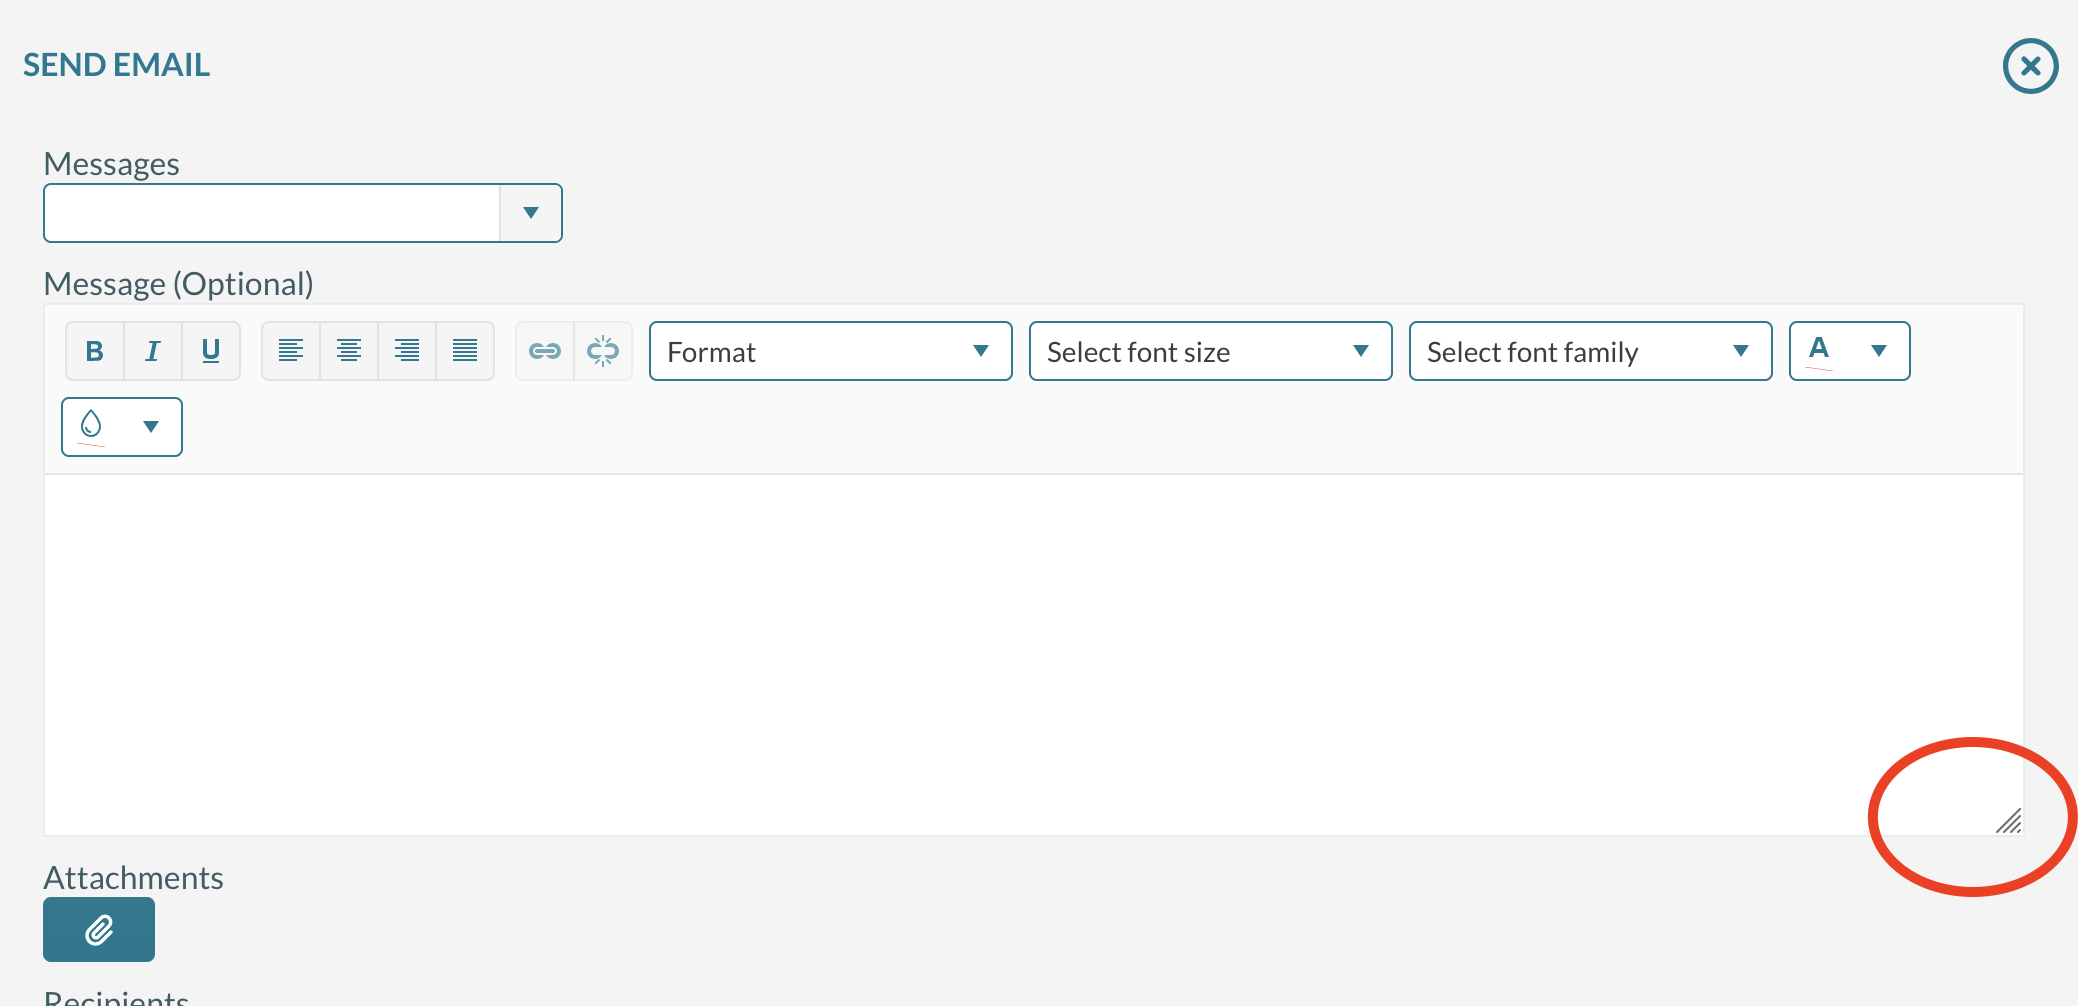Expand the text color picker arrow
The image size is (2078, 1006).
(1879, 351)
